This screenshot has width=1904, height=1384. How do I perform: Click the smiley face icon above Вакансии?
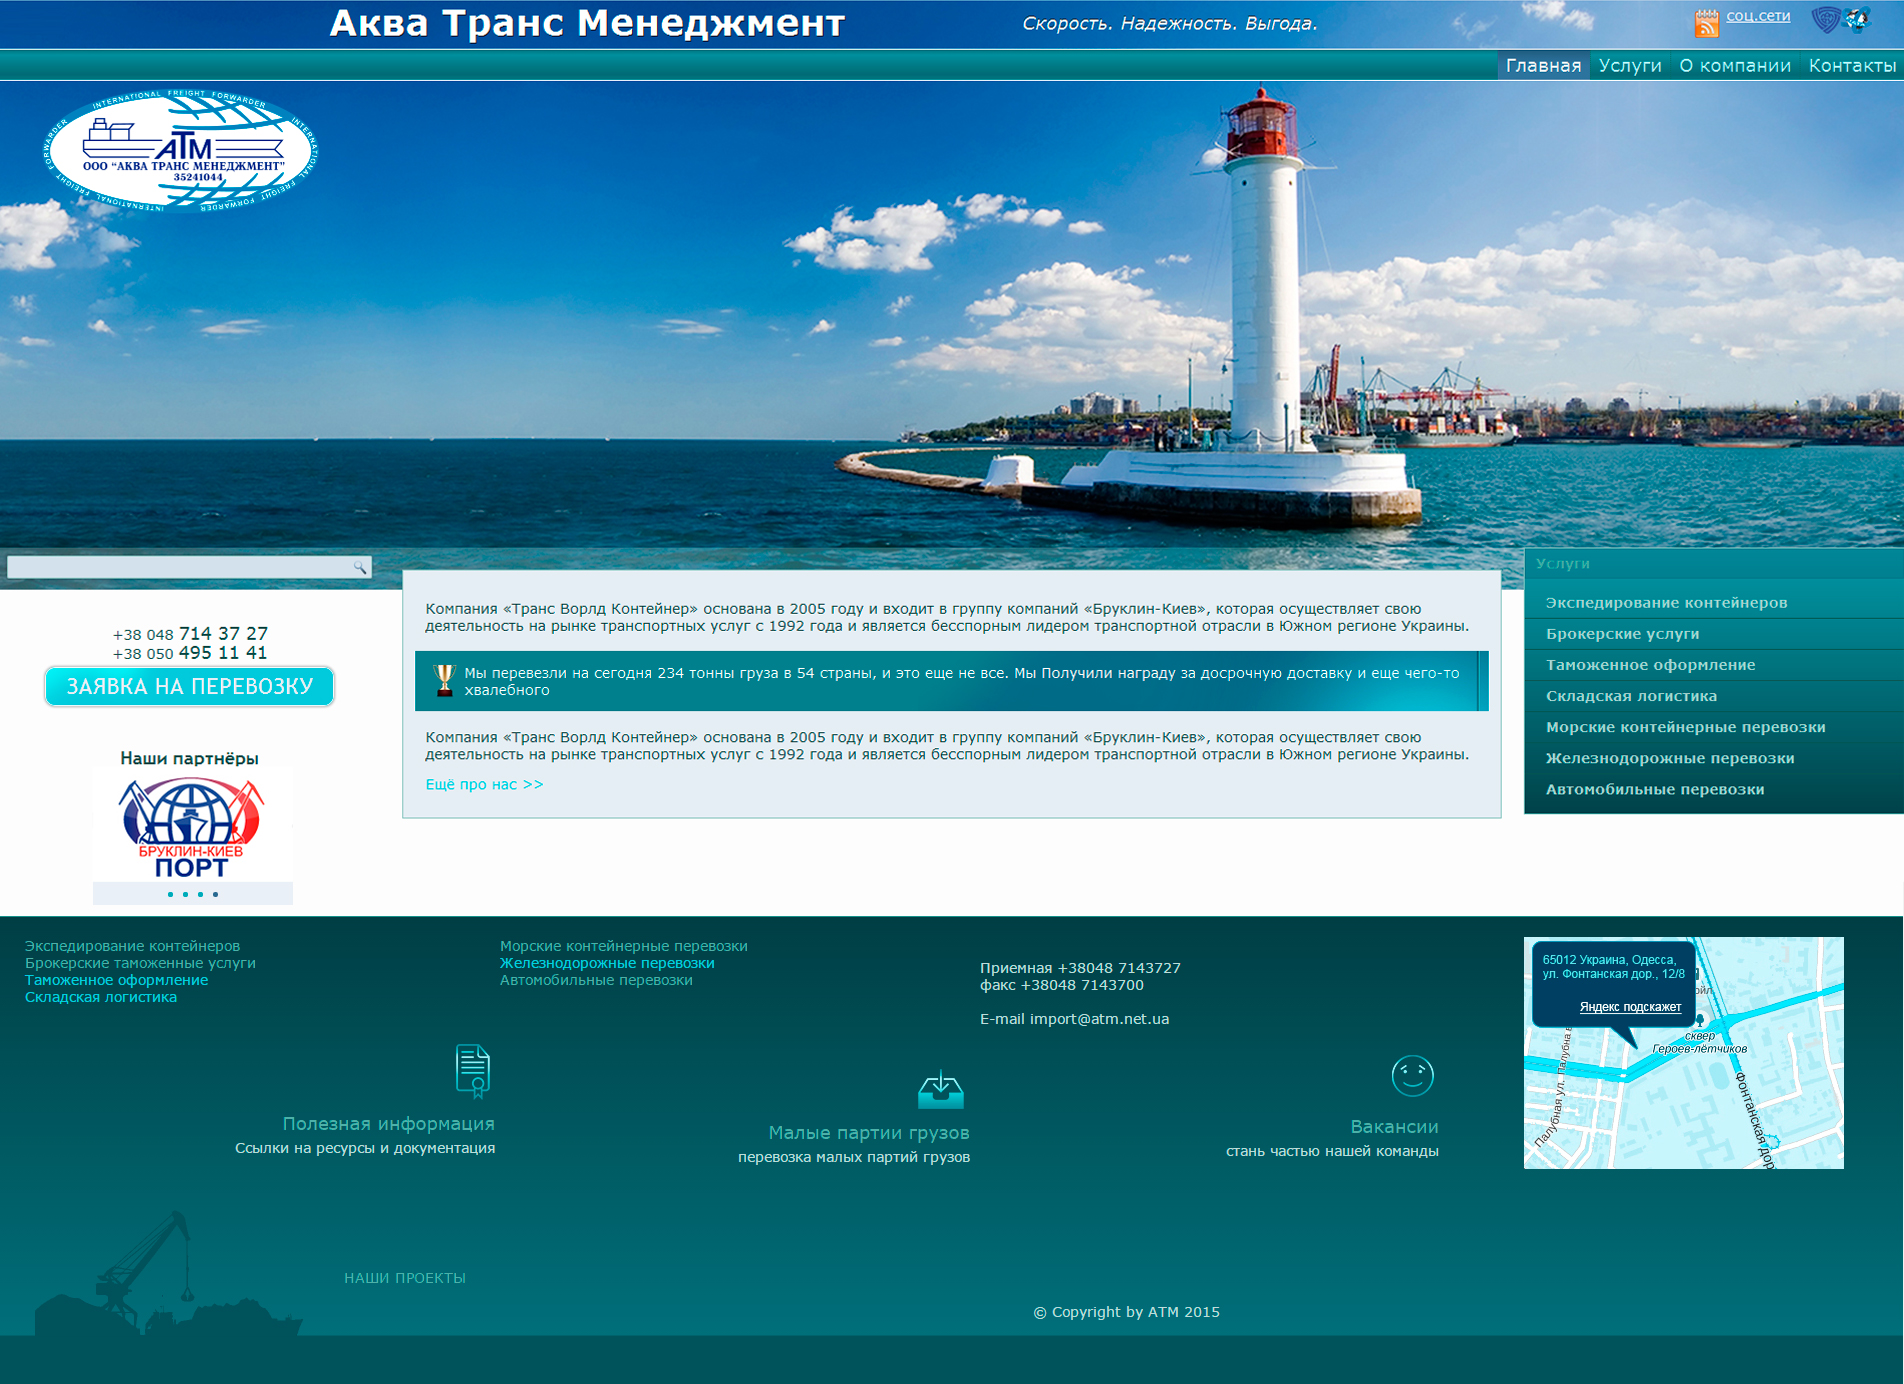coord(1412,1076)
